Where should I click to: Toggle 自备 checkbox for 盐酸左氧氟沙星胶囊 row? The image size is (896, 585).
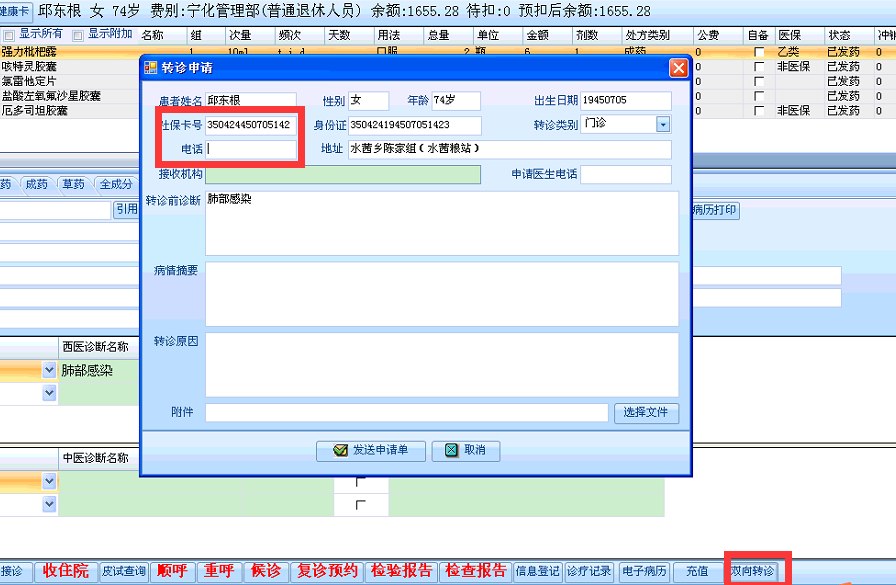pos(759,96)
